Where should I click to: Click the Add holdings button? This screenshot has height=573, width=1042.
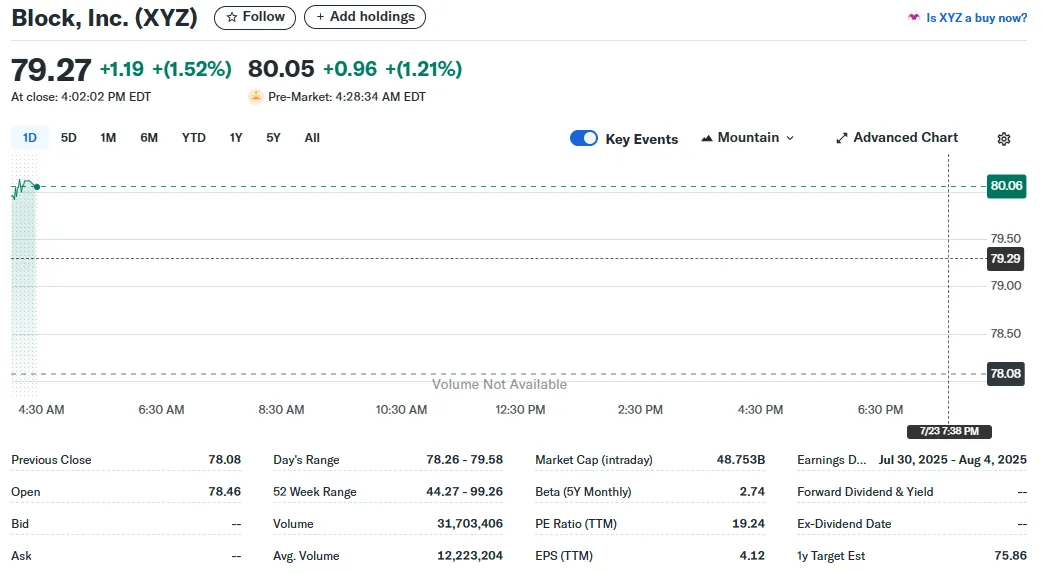pos(365,17)
